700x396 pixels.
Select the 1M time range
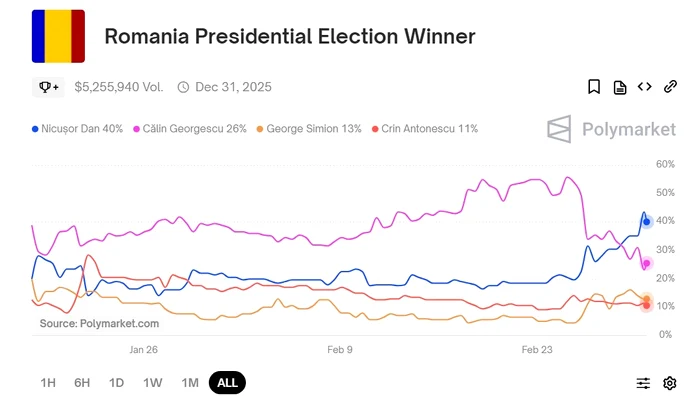coord(190,383)
